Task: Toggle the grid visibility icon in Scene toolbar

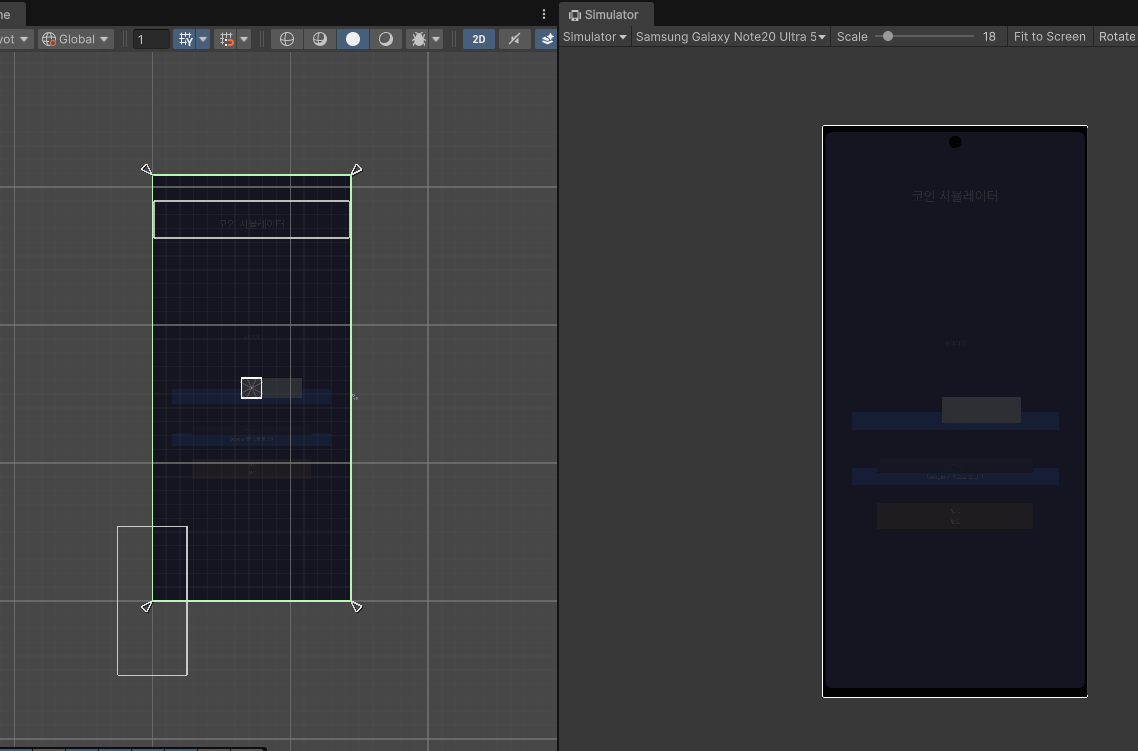Action: (185, 39)
